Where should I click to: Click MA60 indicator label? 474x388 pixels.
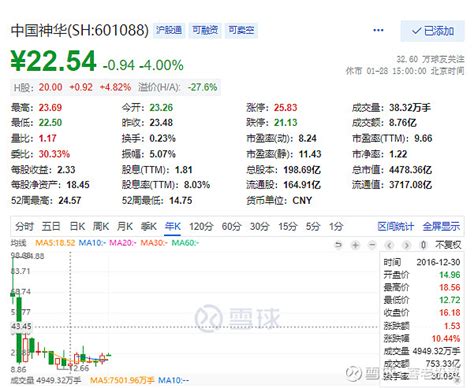tap(185, 243)
